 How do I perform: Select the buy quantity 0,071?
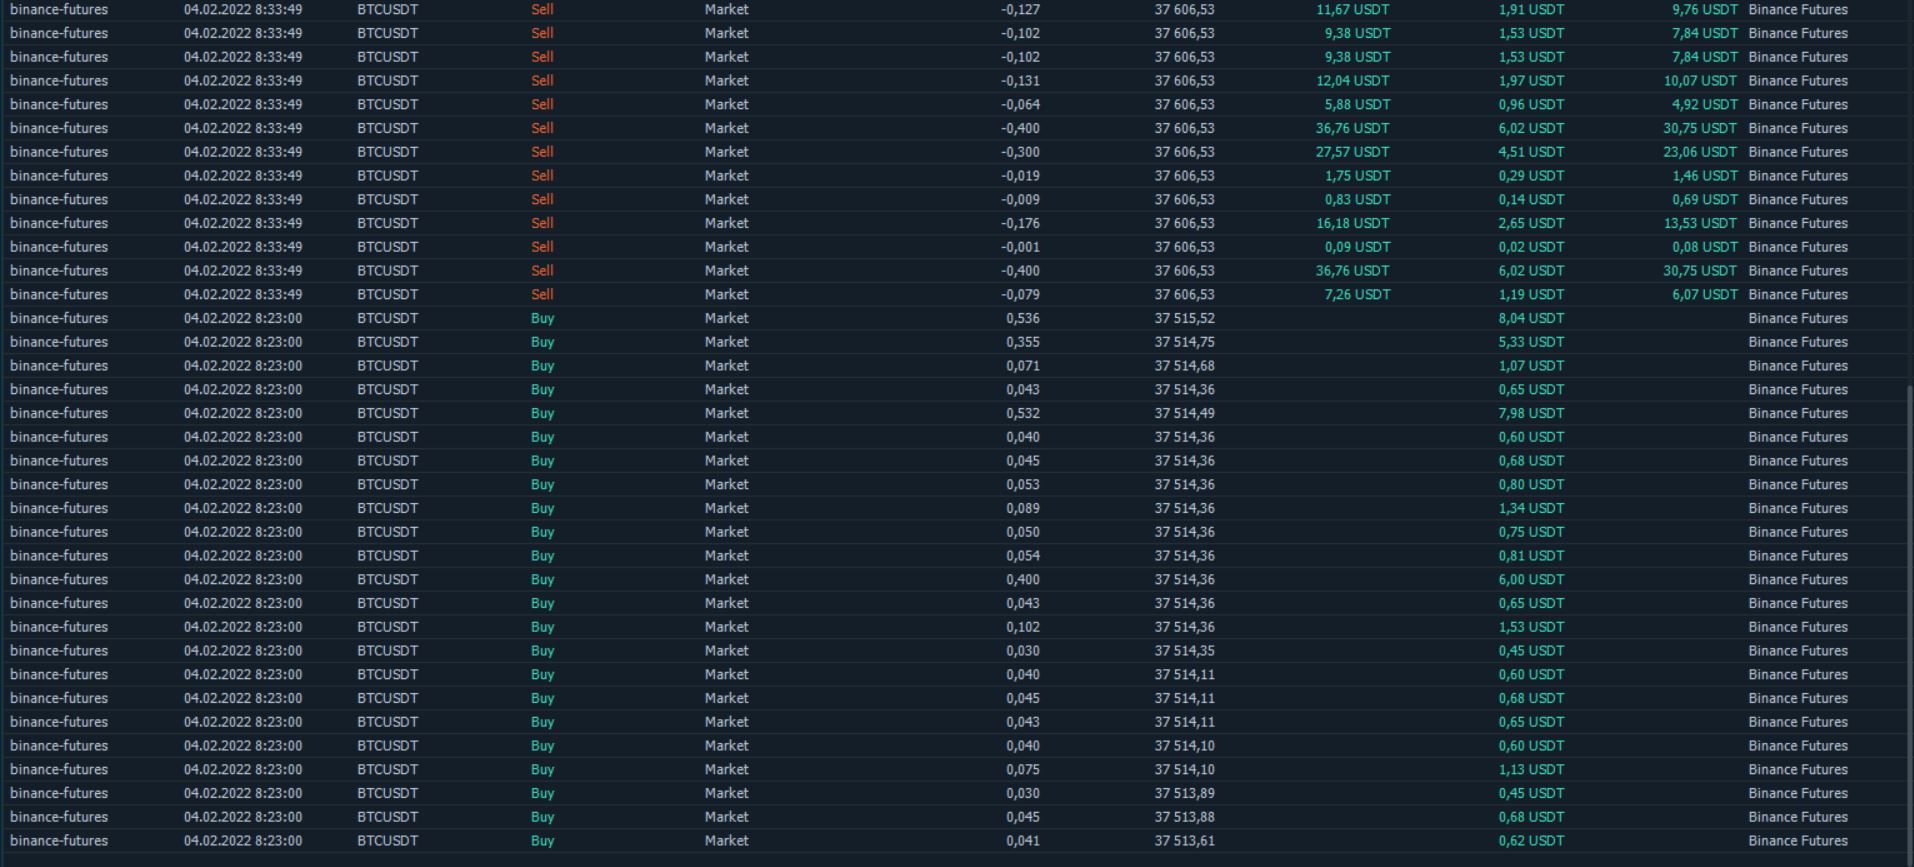click(x=1022, y=366)
